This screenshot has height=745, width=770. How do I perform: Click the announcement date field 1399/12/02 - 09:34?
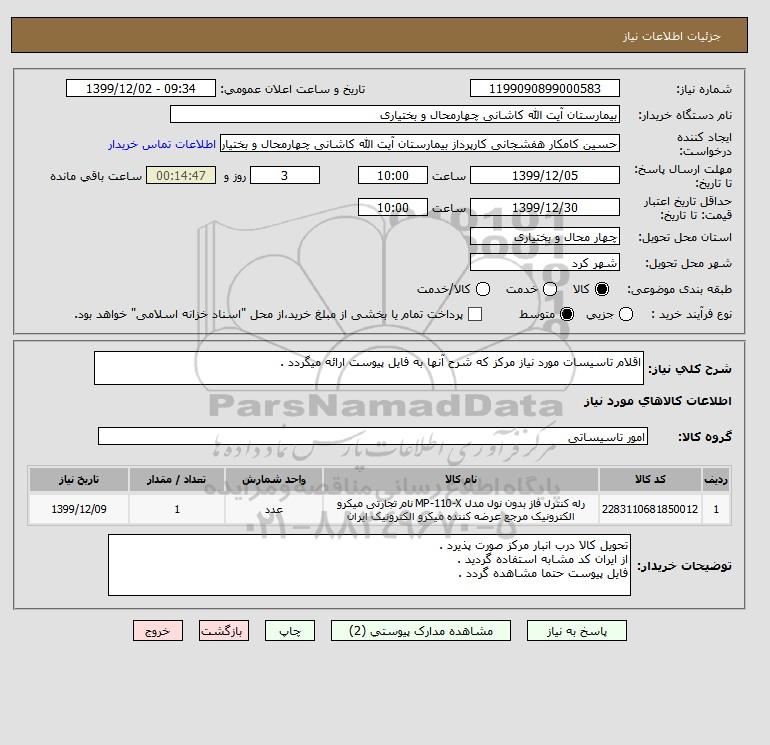point(141,88)
